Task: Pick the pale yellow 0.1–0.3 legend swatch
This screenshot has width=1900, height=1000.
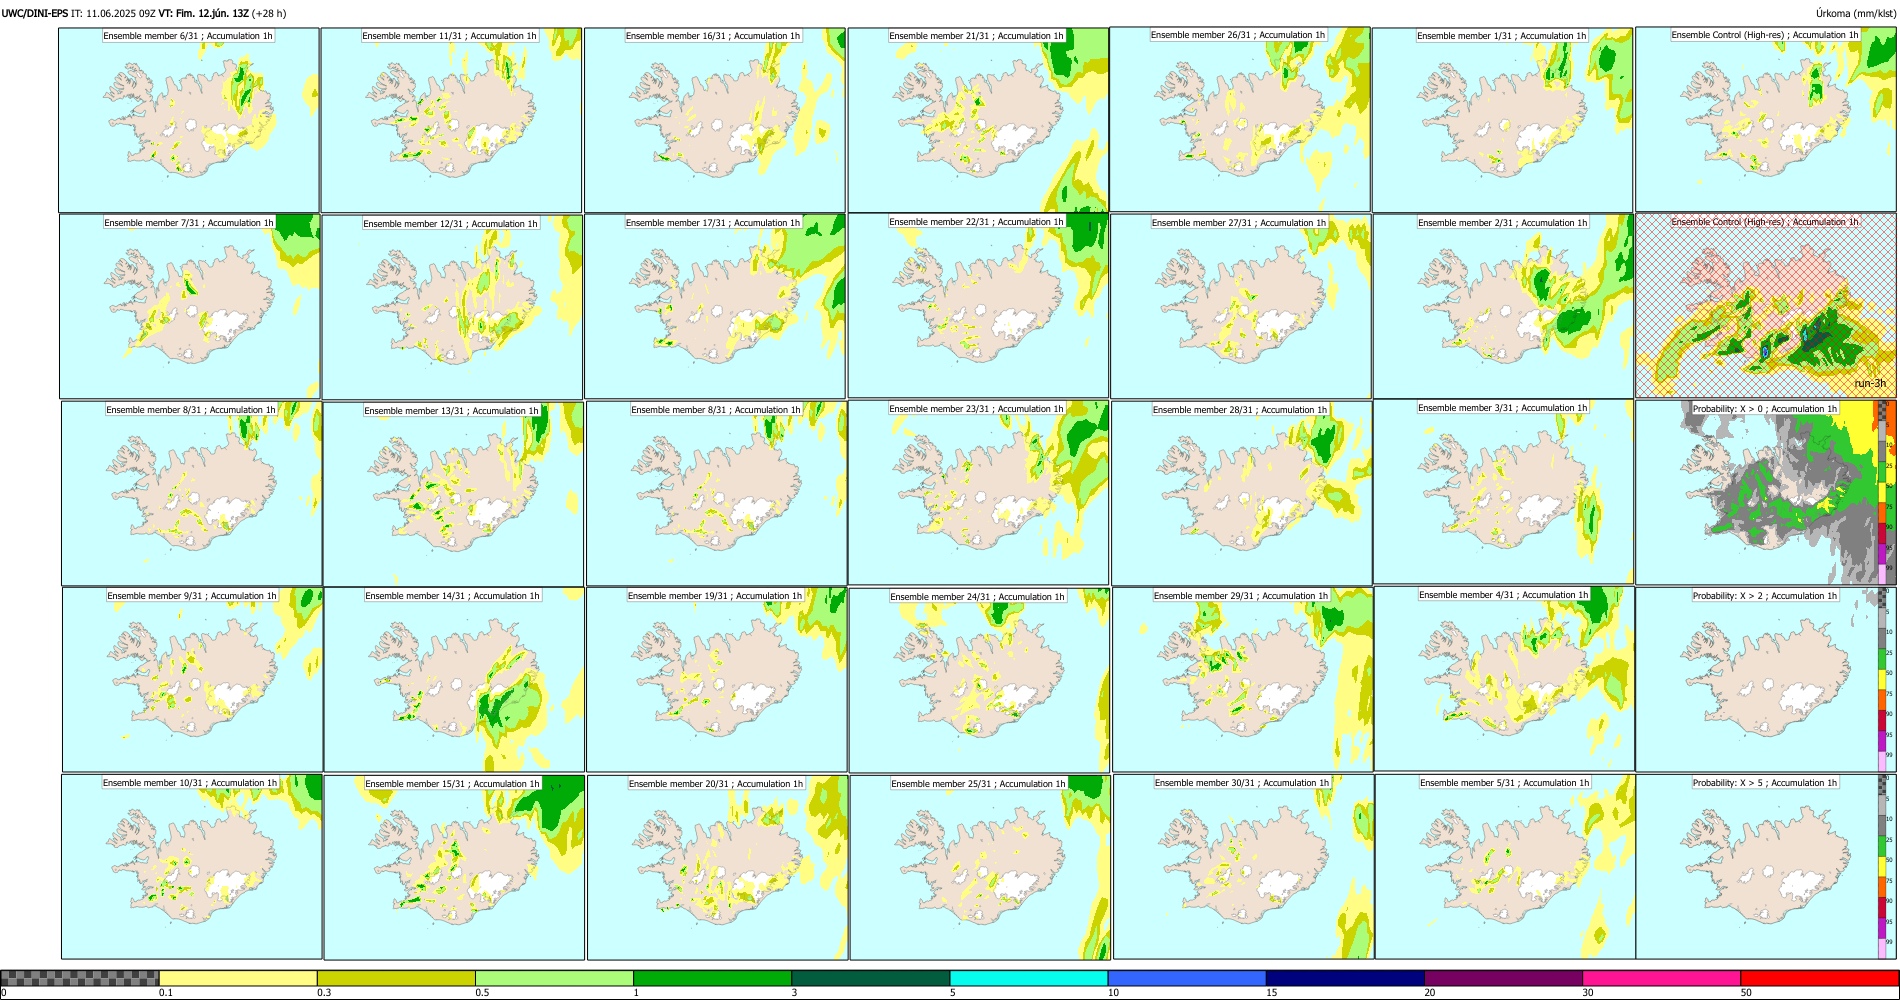Action: tap(238, 978)
